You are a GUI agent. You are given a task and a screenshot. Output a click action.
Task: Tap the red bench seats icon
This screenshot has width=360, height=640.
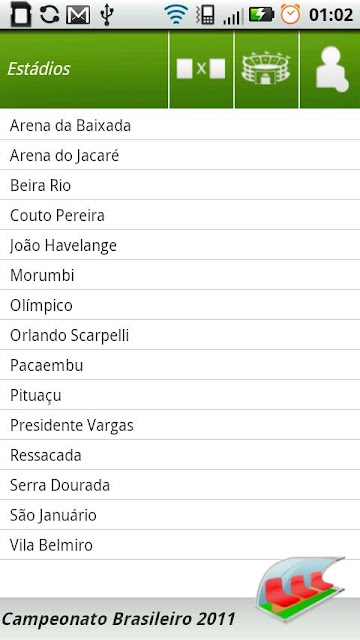coord(300,589)
